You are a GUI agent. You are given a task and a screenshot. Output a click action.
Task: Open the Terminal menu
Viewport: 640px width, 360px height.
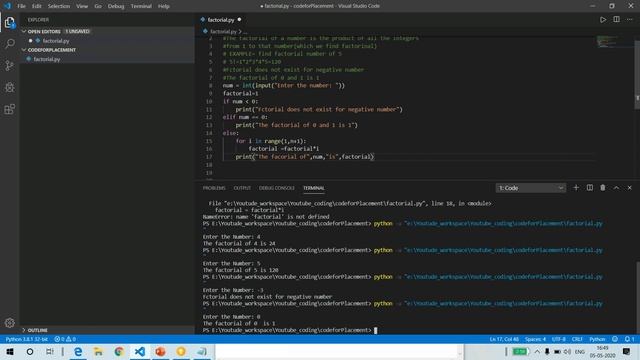[x=141, y=6]
